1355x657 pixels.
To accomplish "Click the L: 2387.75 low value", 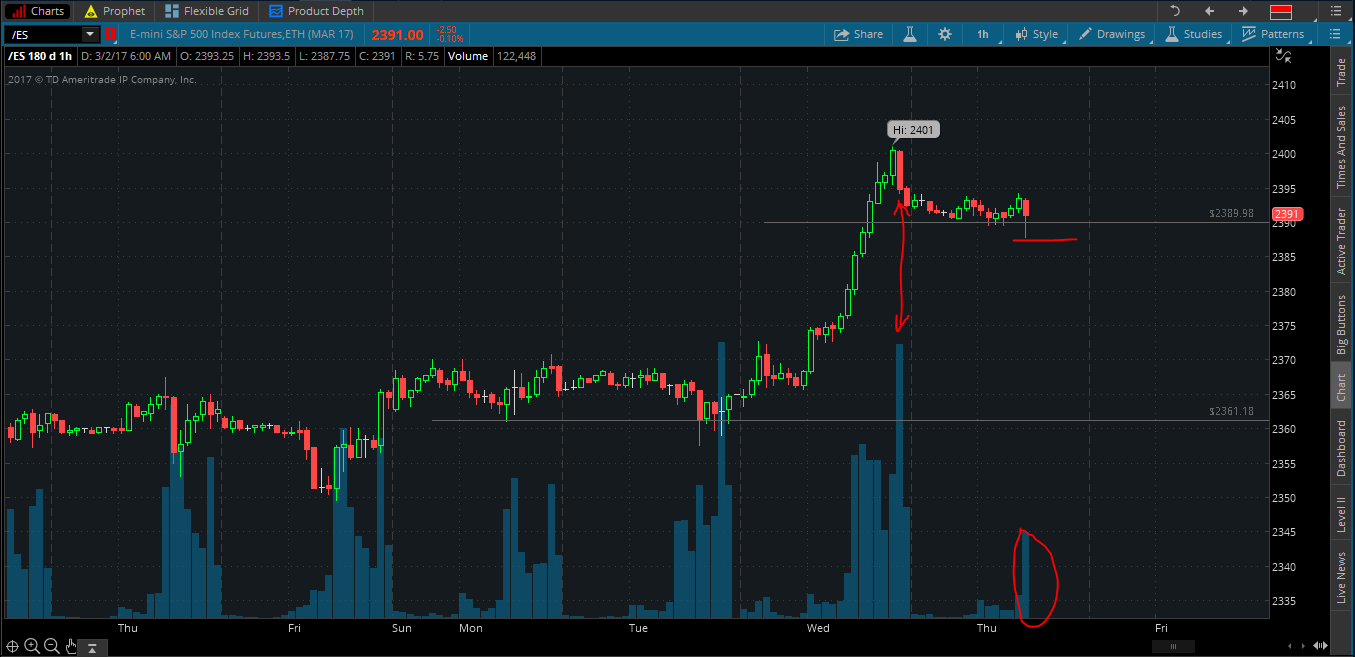I will click(x=324, y=56).
